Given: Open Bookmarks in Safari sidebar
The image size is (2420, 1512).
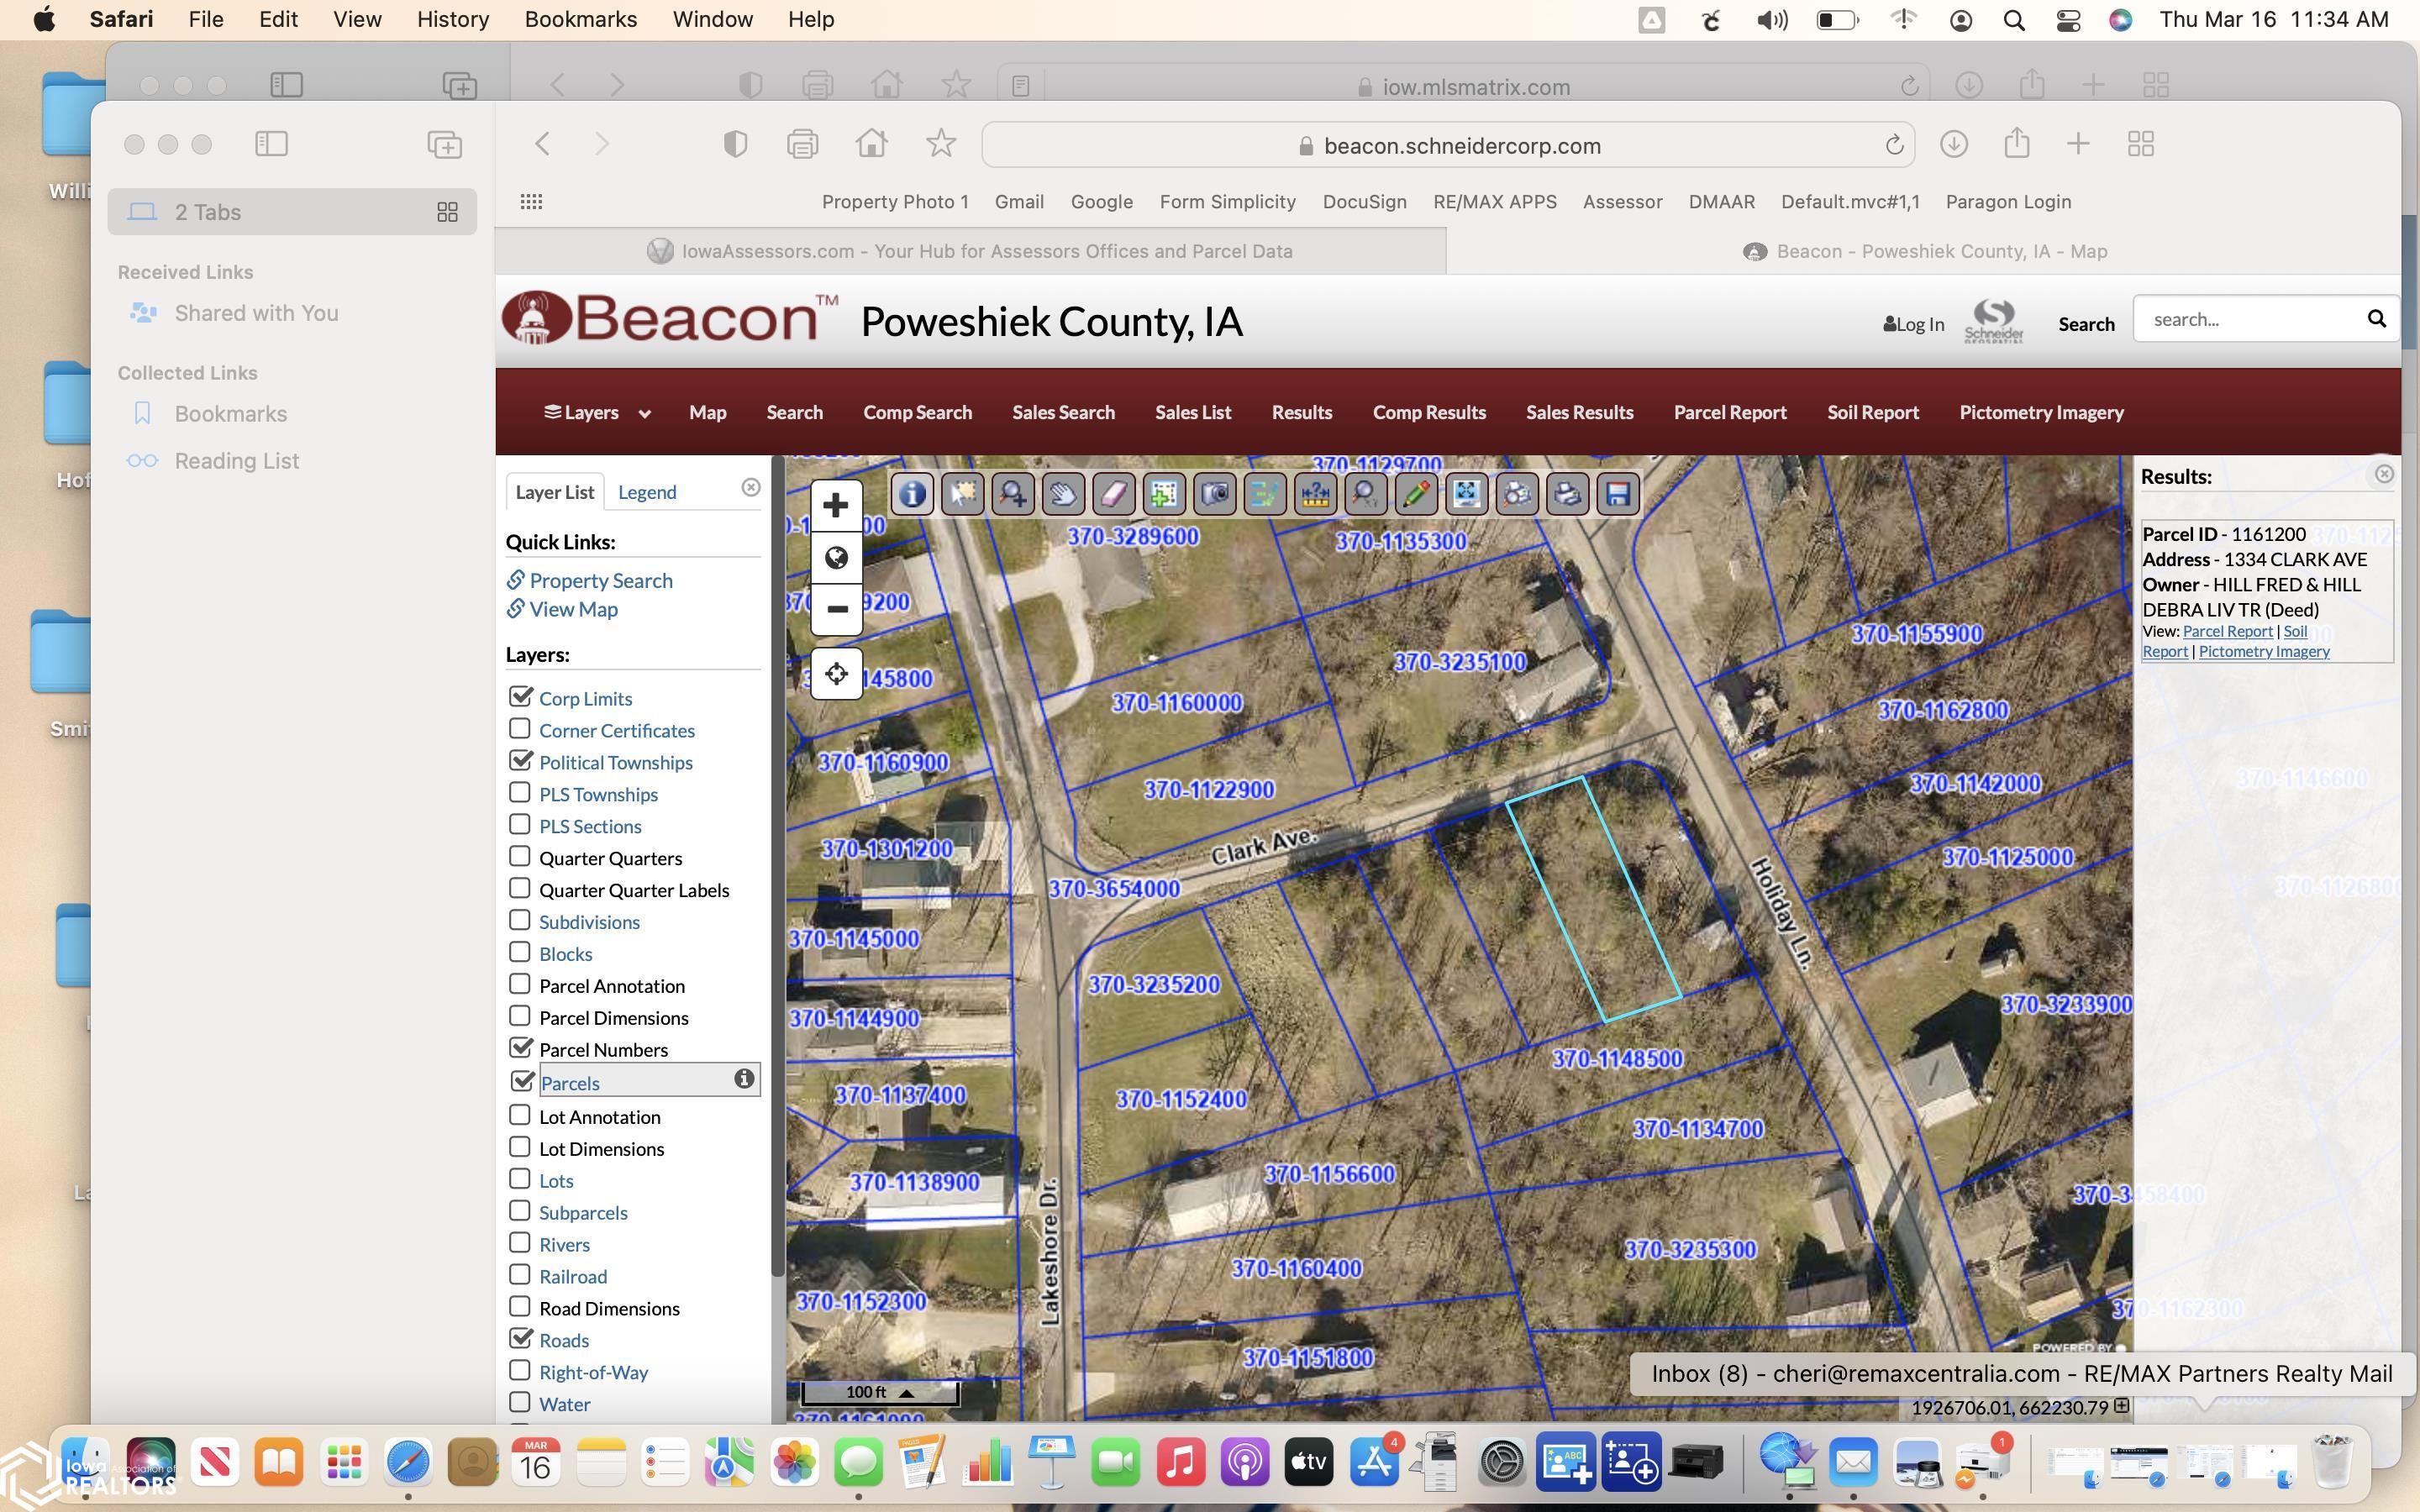Looking at the screenshot, I should 230,414.
